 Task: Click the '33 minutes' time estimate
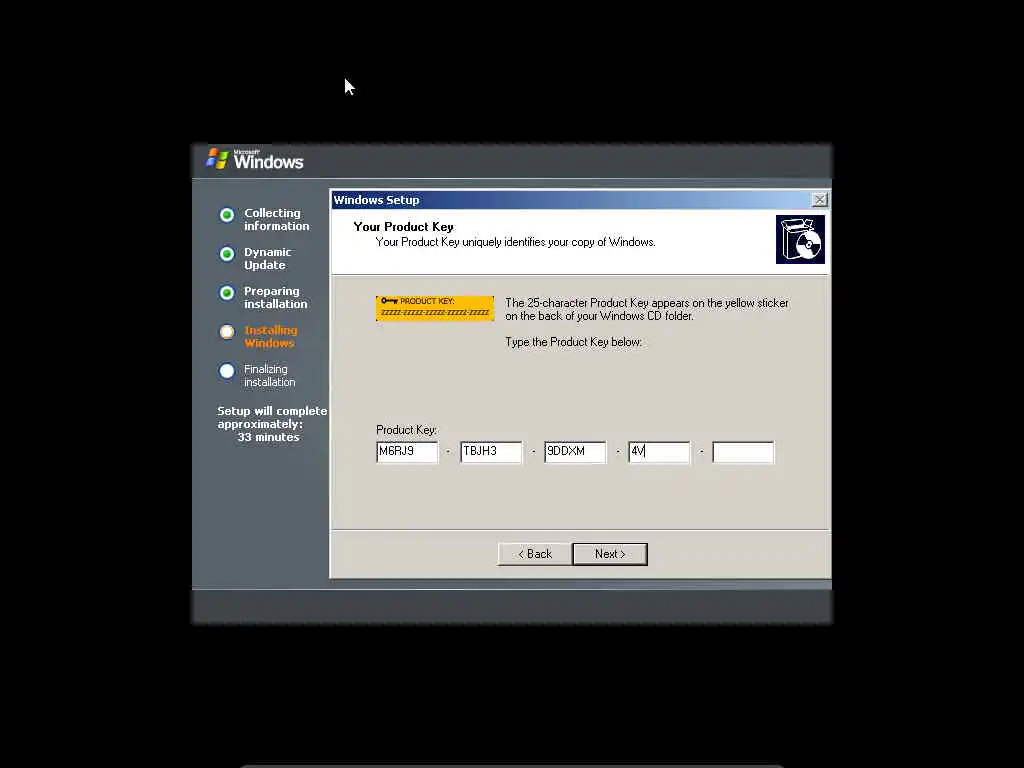coord(268,437)
